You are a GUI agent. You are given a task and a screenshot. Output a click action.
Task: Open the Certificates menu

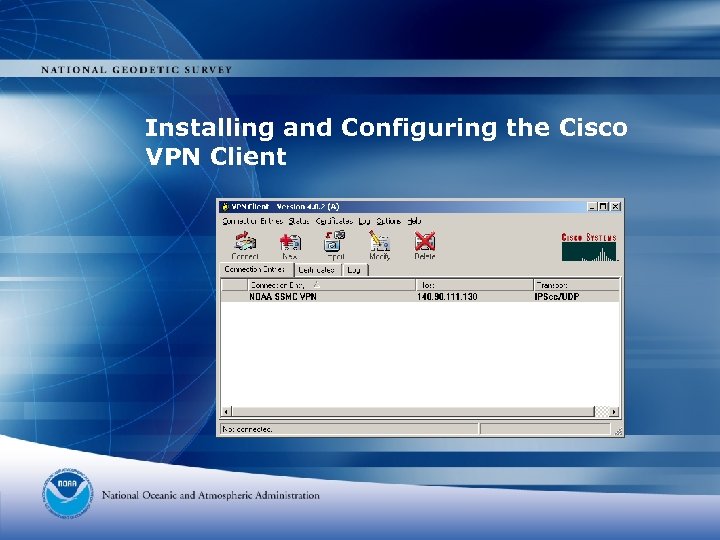click(x=334, y=221)
